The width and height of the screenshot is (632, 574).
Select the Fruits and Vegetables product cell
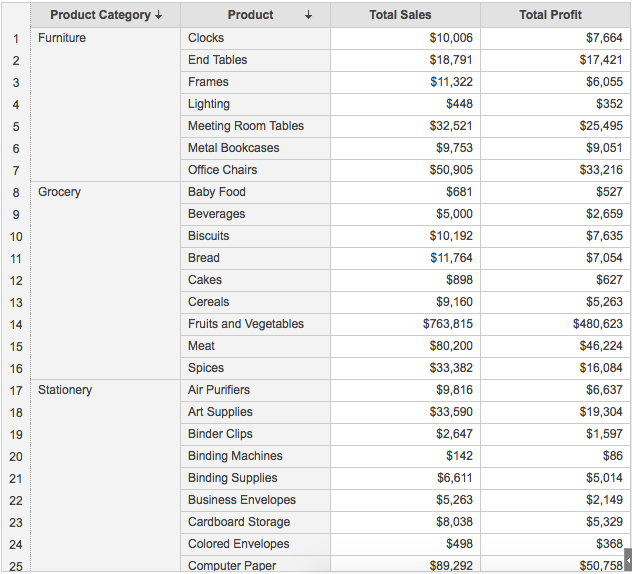tap(246, 324)
